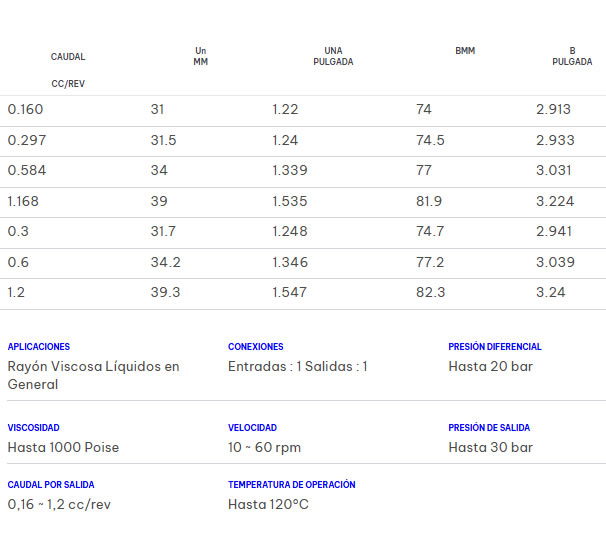Click the UNA PULGADA column header
This screenshot has width=606, height=545.
tap(333, 56)
